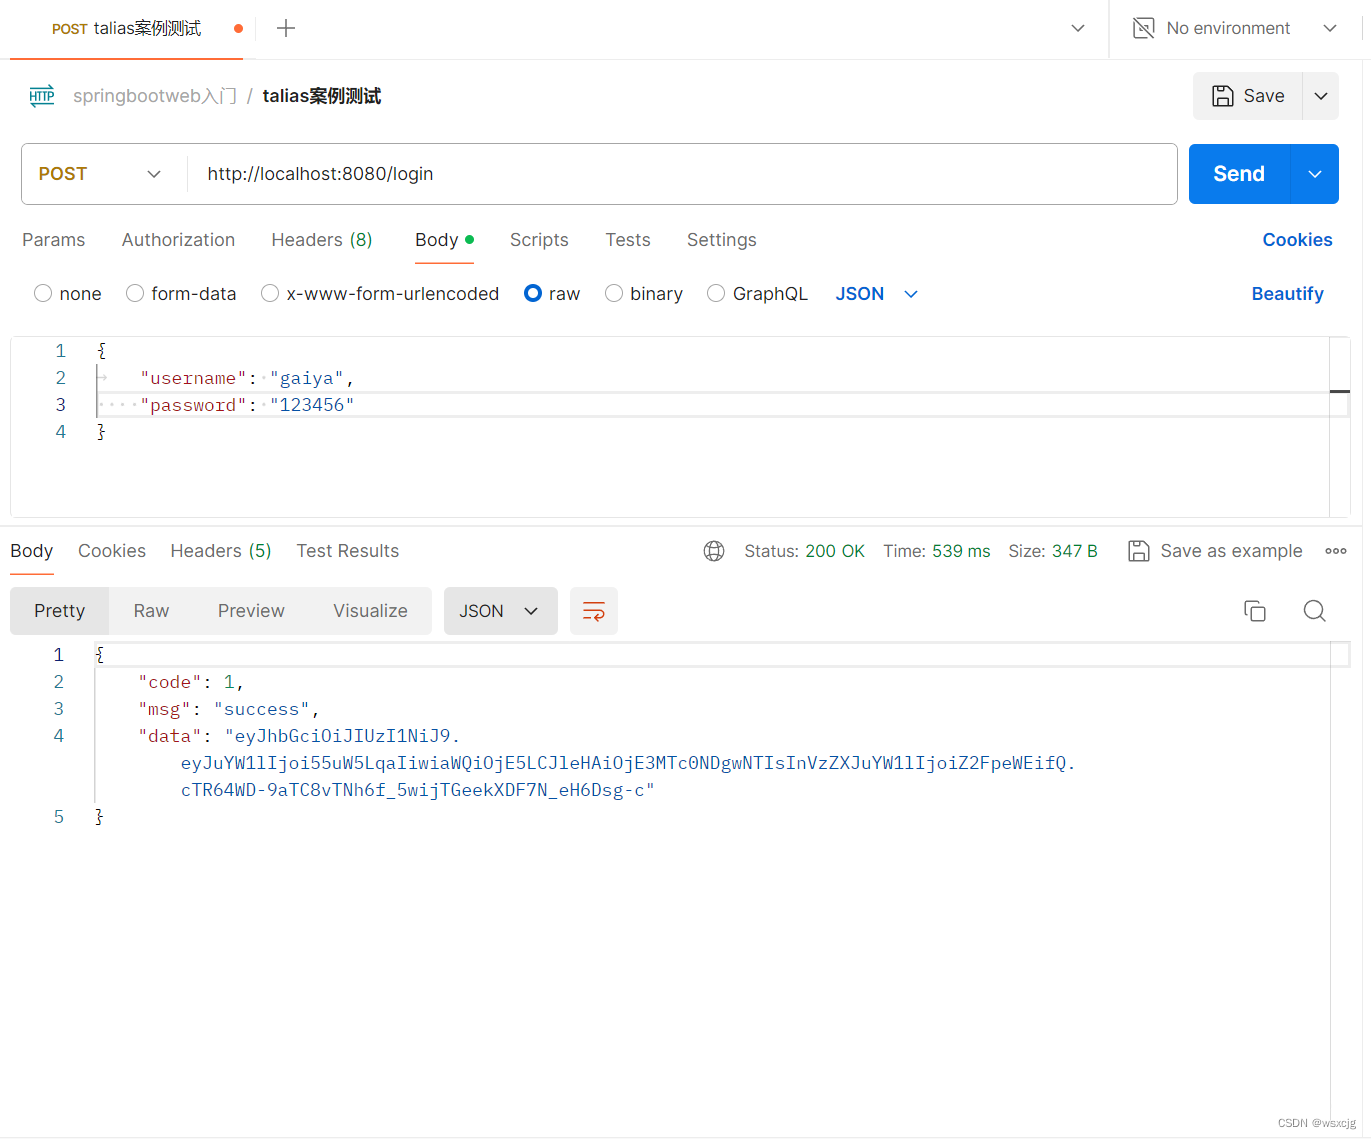Switch to request Body tab
1371x1139 pixels.
[x=444, y=240]
